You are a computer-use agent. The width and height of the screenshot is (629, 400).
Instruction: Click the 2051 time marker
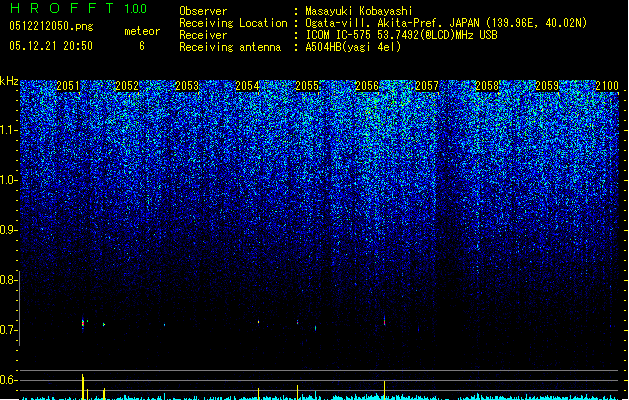click(x=68, y=86)
